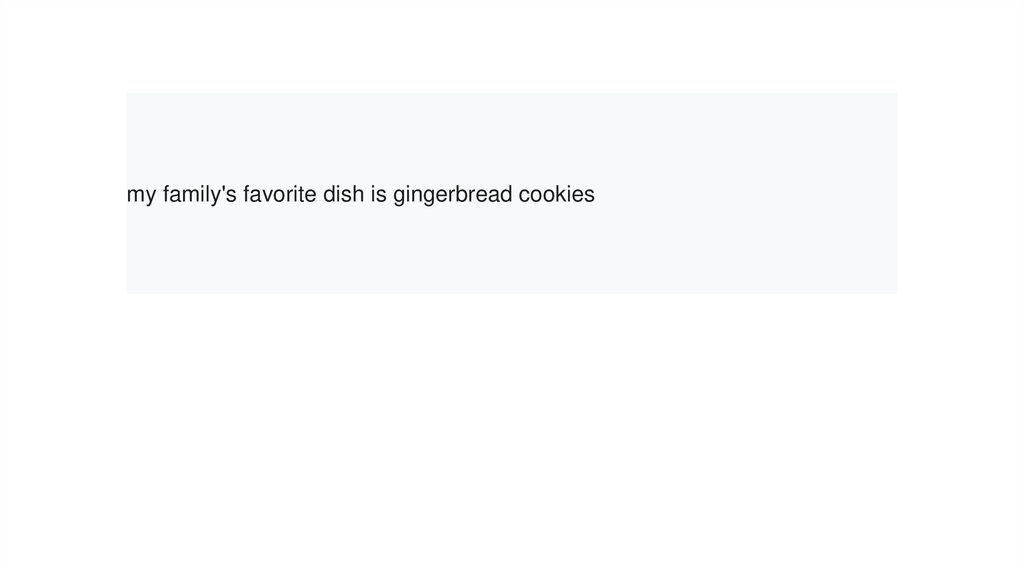Screen dimensions: 1024x574
Task: Click the word "gingerbread" in the sentence
Action: tap(452, 195)
